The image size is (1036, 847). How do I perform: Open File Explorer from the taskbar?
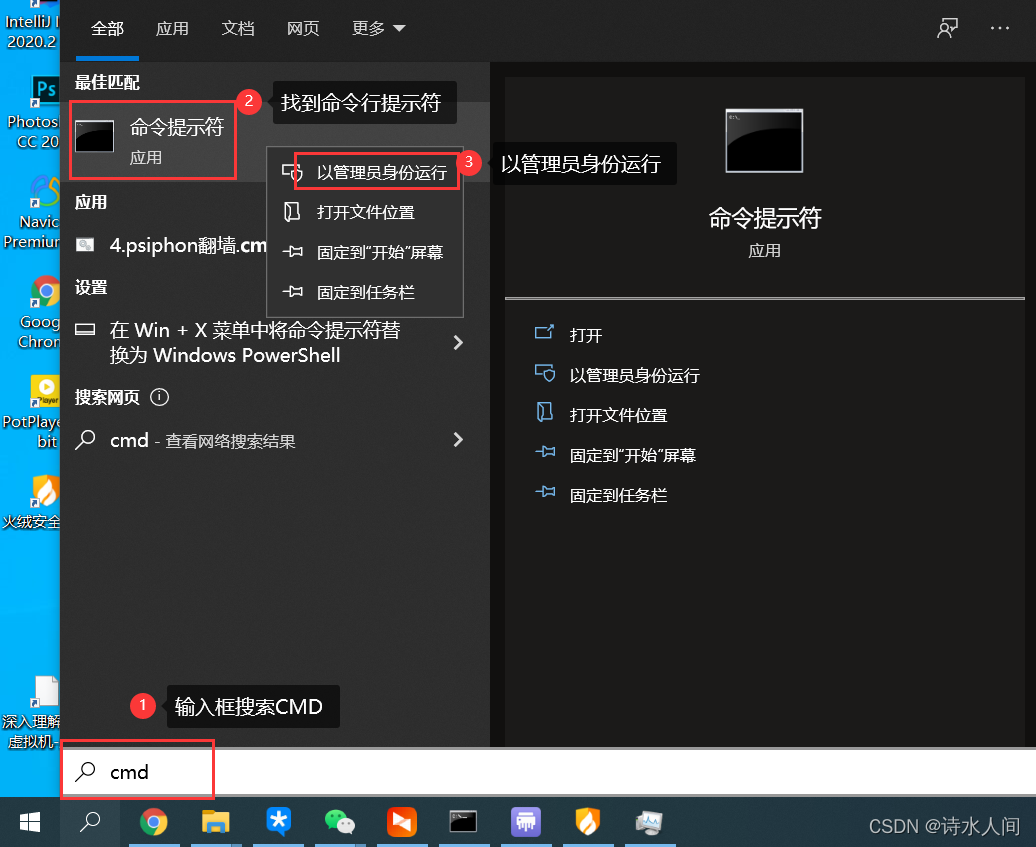216,823
